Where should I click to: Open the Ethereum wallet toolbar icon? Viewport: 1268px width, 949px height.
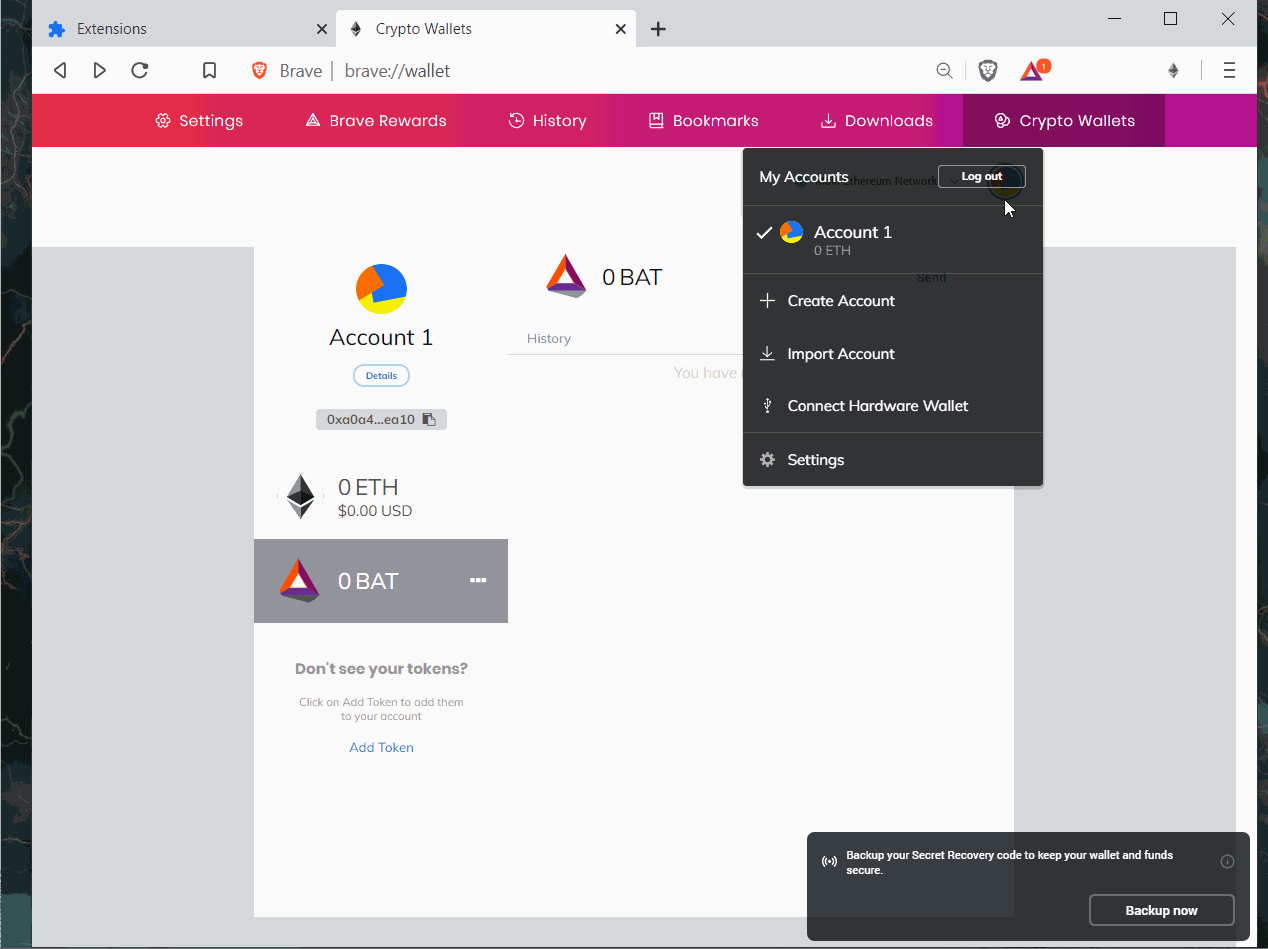pos(1174,70)
